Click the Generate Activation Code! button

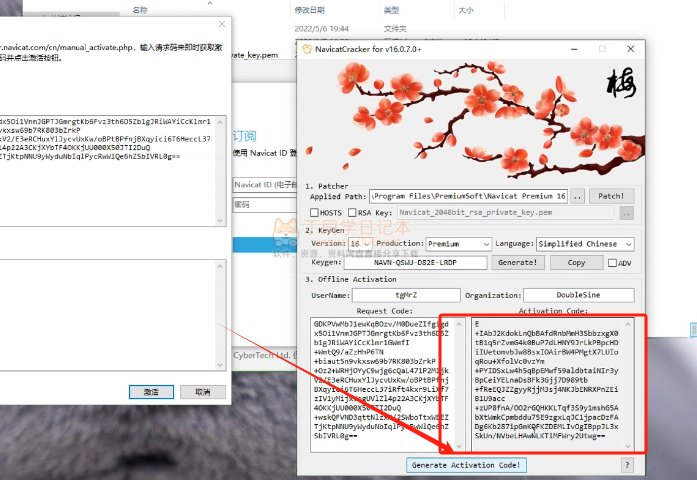[466, 465]
